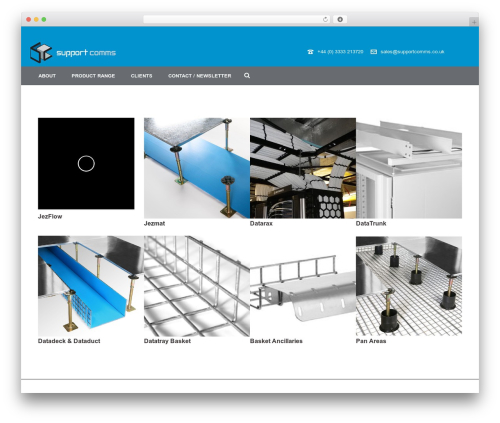The image size is (500, 423).
Task: Click the telephone icon in the header
Action: 310,52
